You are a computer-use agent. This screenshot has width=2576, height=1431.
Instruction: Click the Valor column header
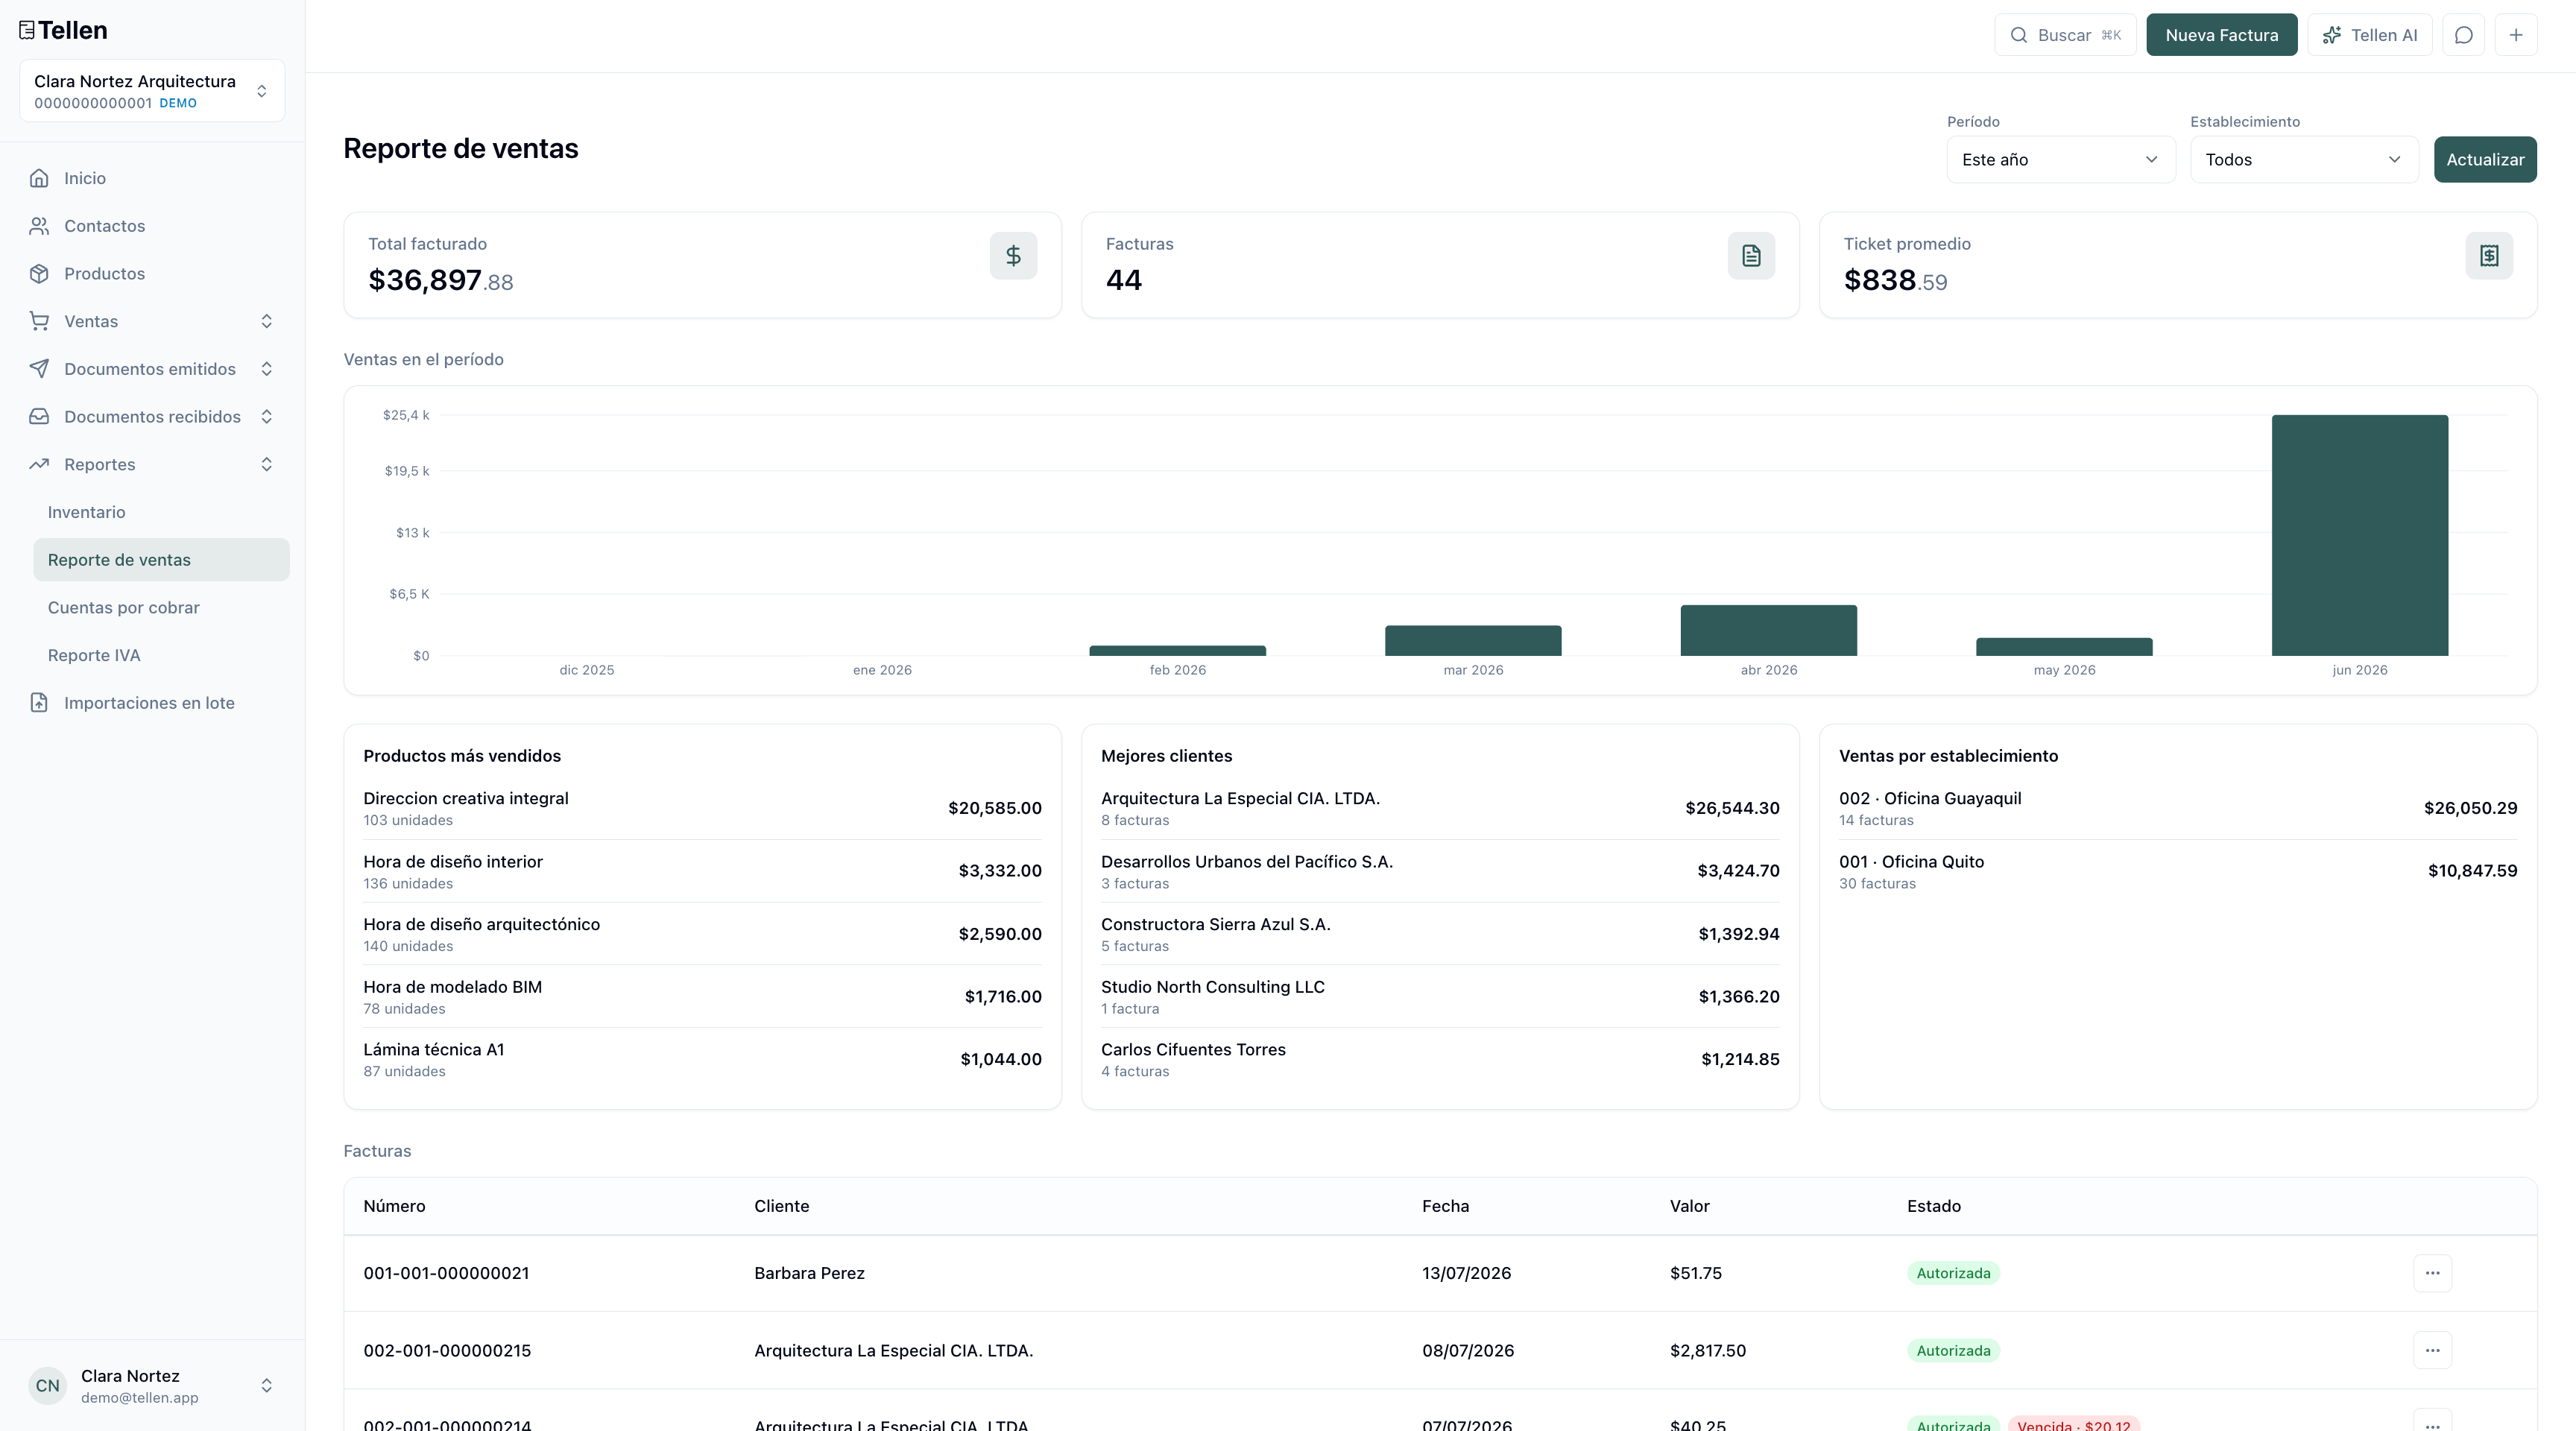[1689, 1206]
